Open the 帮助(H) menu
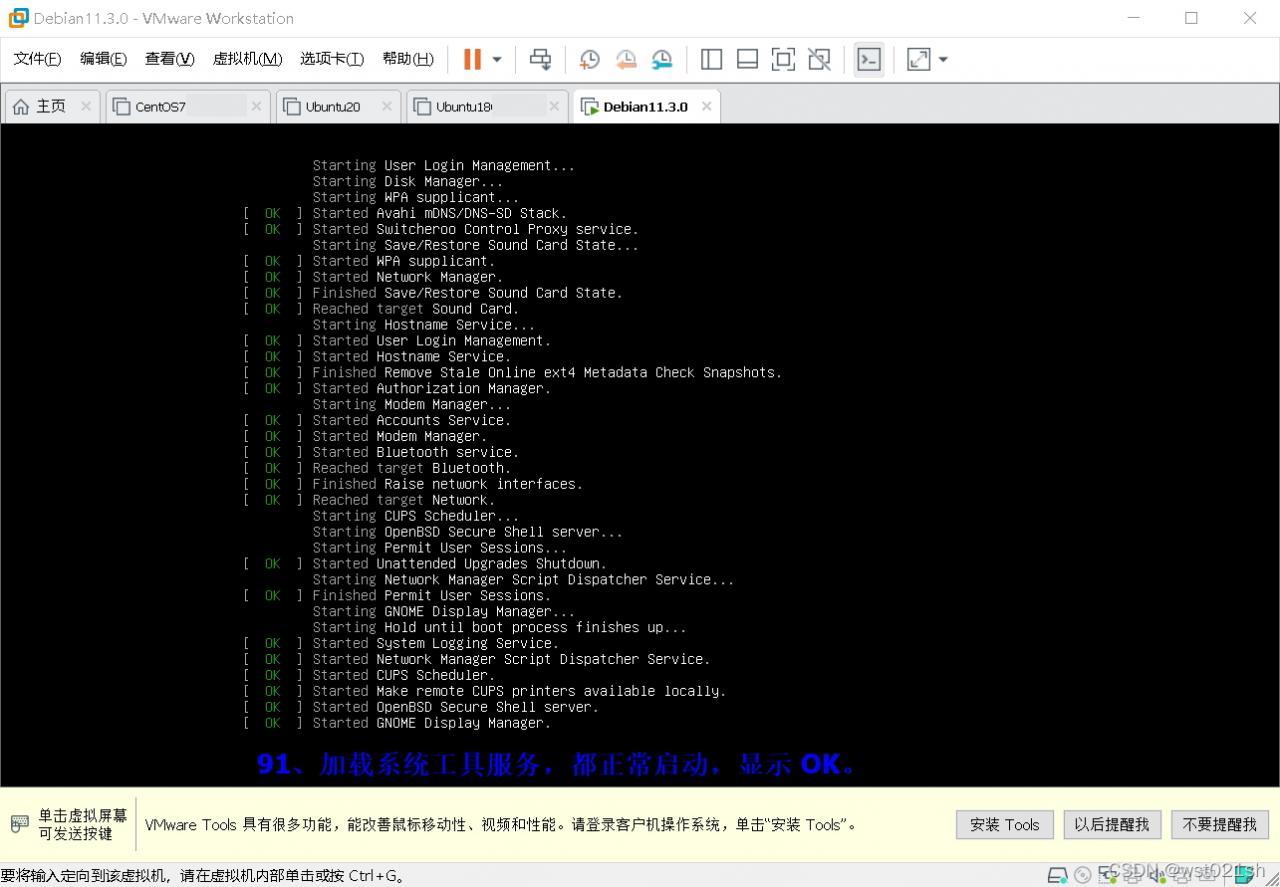The height and width of the screenshot is (887, 1280). 408,59
